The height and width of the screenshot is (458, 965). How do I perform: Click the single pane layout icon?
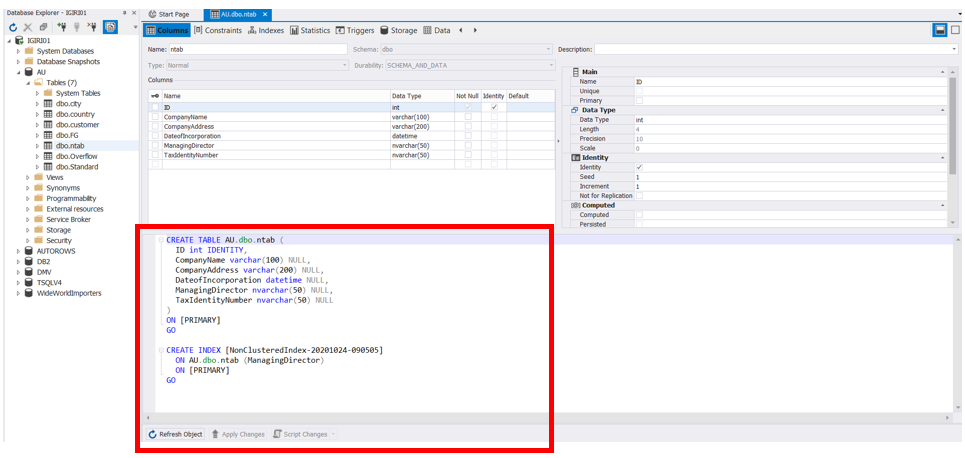click(955, 30)
